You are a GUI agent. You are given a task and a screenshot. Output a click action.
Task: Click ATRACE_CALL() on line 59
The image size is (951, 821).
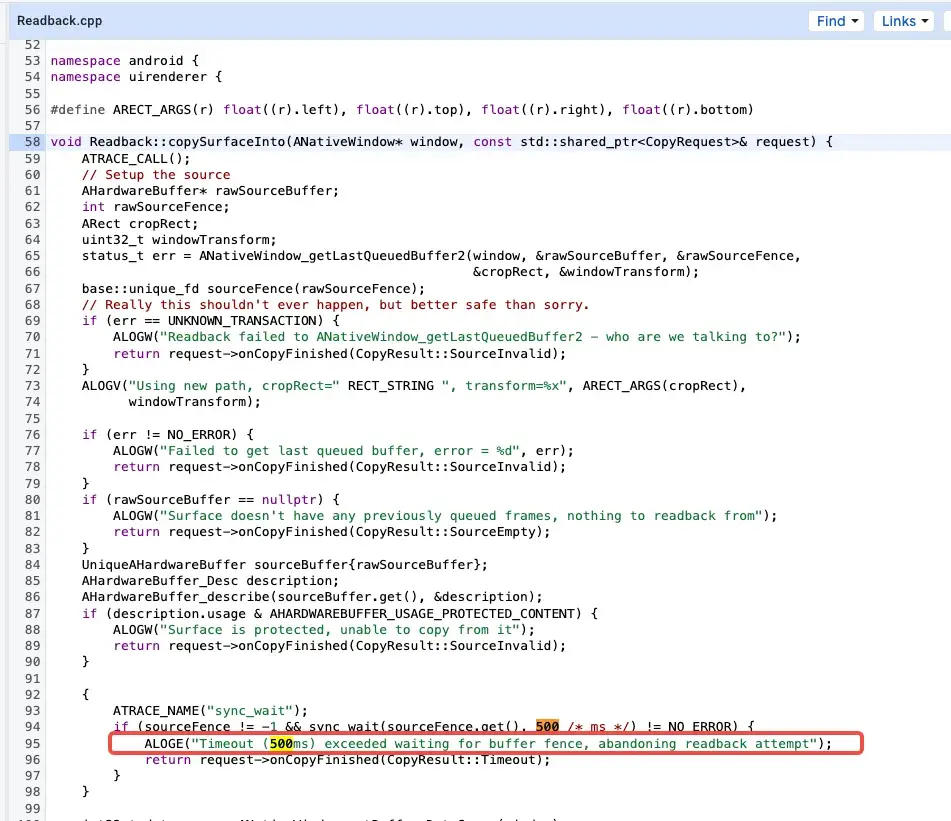click(136, 159)
